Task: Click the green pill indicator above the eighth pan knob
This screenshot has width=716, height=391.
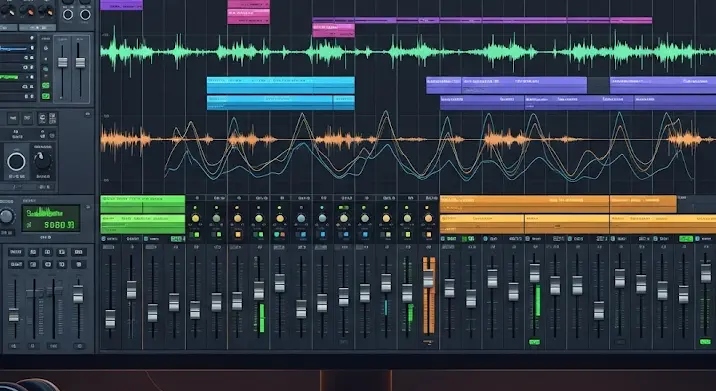Action: 343,208
